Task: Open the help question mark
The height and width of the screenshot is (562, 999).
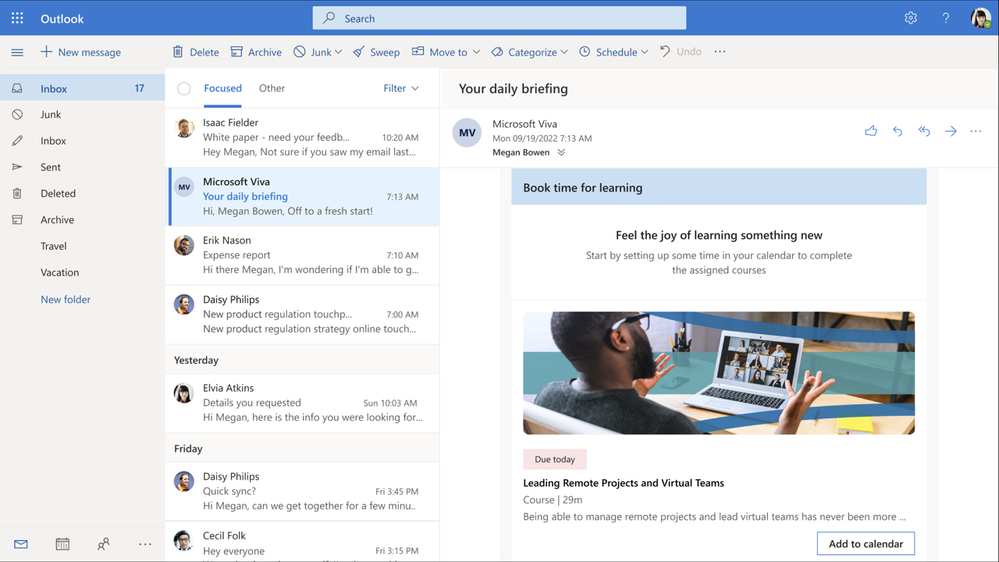Action: click(945, 18)
